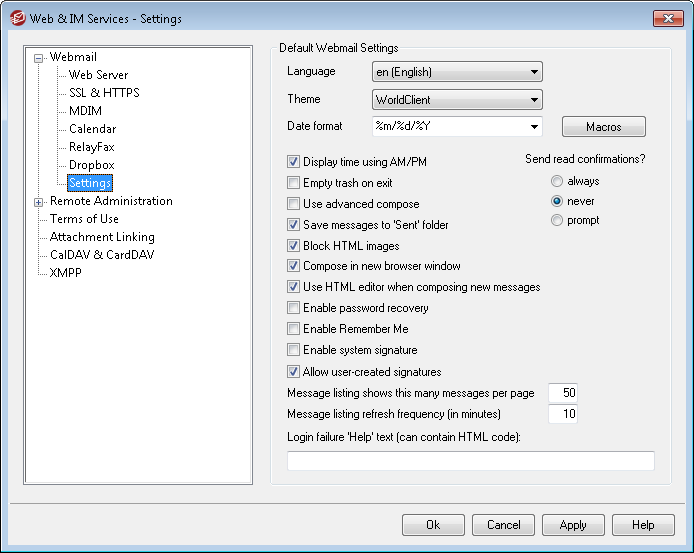The height and width of the screenshot is (553, 694).
Task: Uncheck Display time using AM/PM
Action: [x=294, y=162]
